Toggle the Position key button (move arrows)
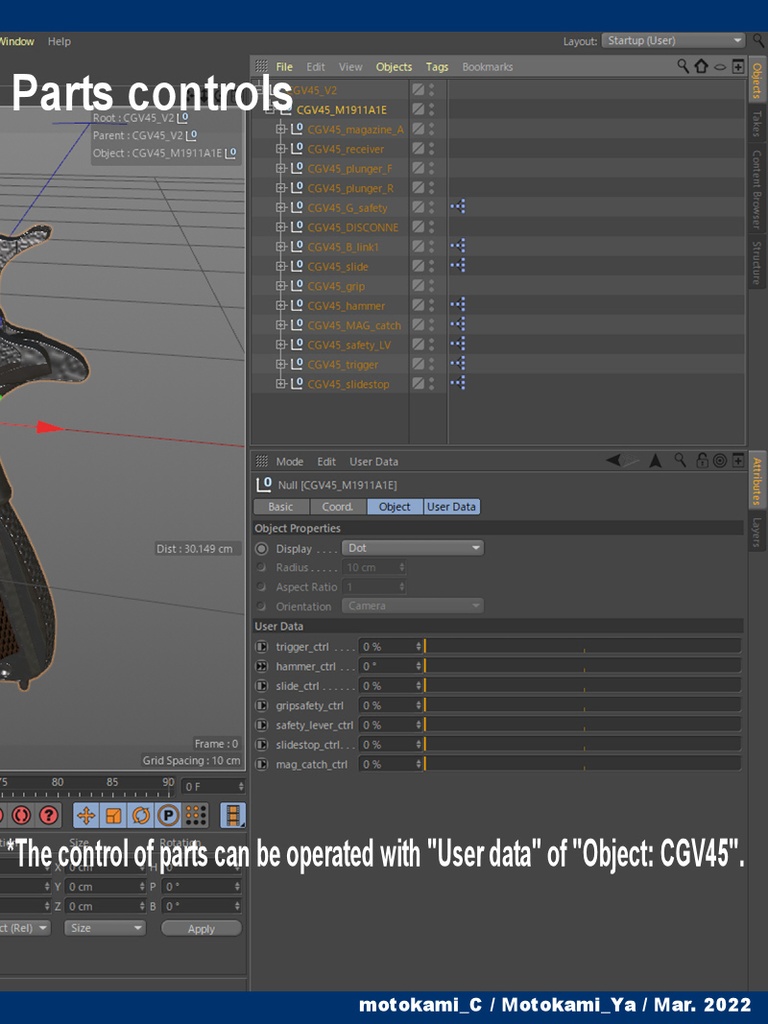The image size is (768, 1024). tap(86, 815)
